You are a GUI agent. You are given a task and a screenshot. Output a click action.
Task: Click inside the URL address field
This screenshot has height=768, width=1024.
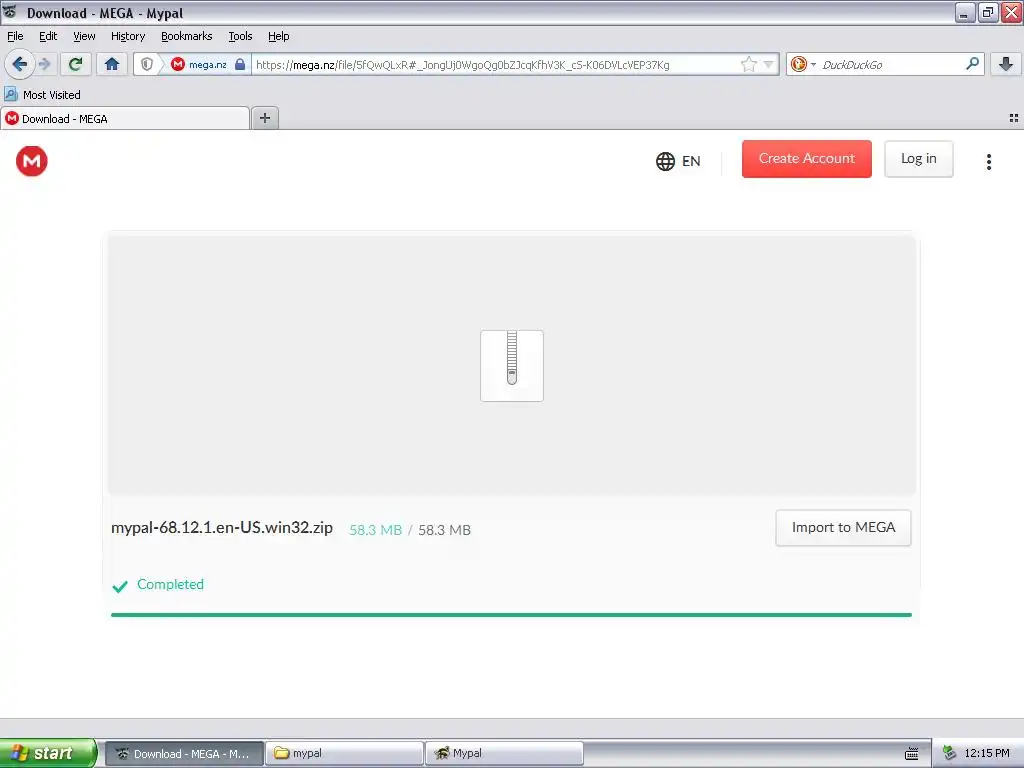(x=496, y=64)
